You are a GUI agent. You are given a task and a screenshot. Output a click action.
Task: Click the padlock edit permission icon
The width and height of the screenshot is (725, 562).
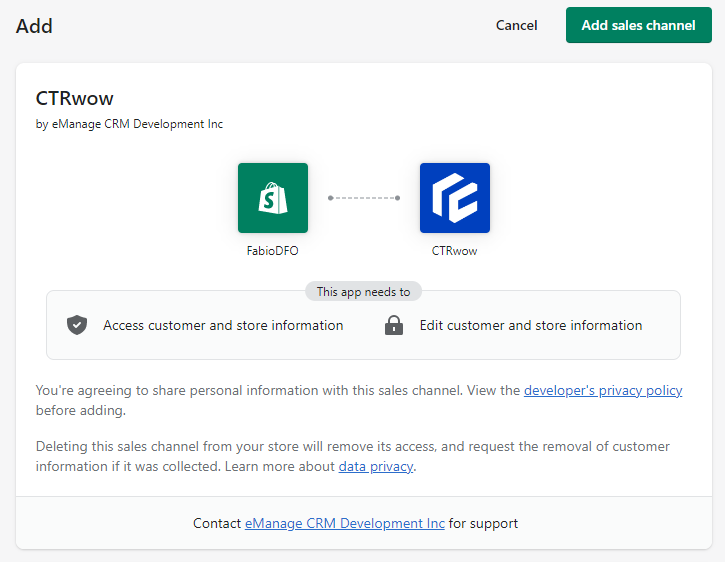(x=394, y=325)
